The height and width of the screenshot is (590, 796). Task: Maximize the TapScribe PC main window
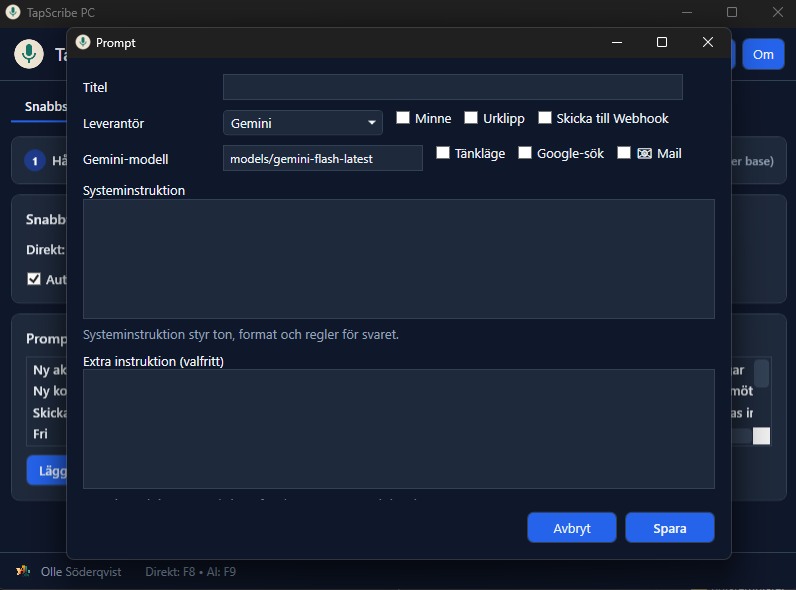pyautogui.click(x=732, y=12)
